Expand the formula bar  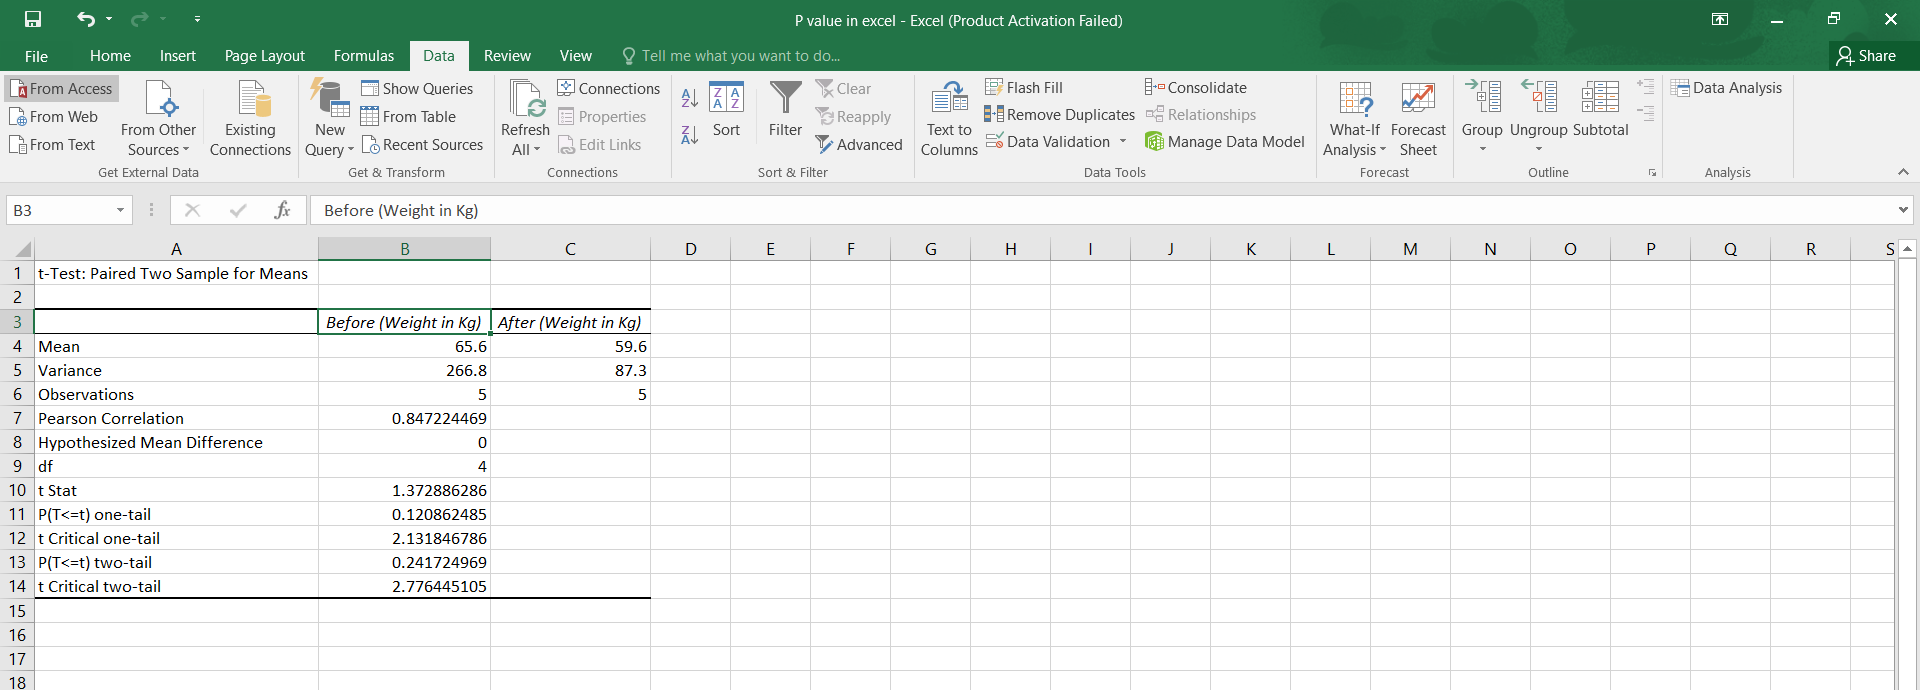[x=1903, y=210]
